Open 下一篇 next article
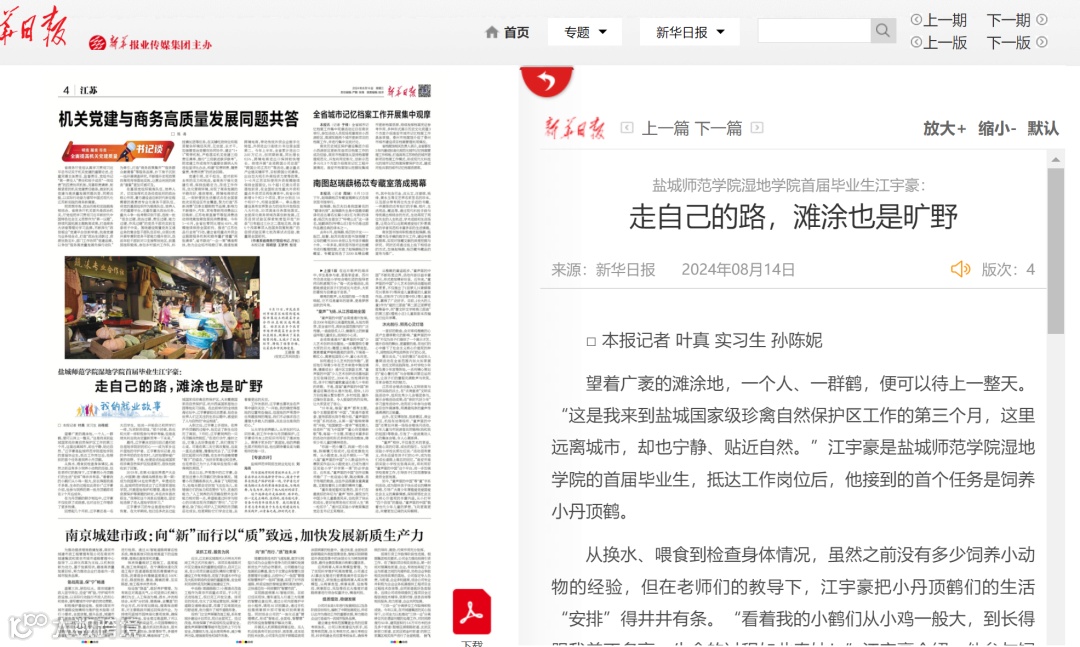Image resolution: width=1080 pixels, height=647 pixels. (x=718, y=128)
